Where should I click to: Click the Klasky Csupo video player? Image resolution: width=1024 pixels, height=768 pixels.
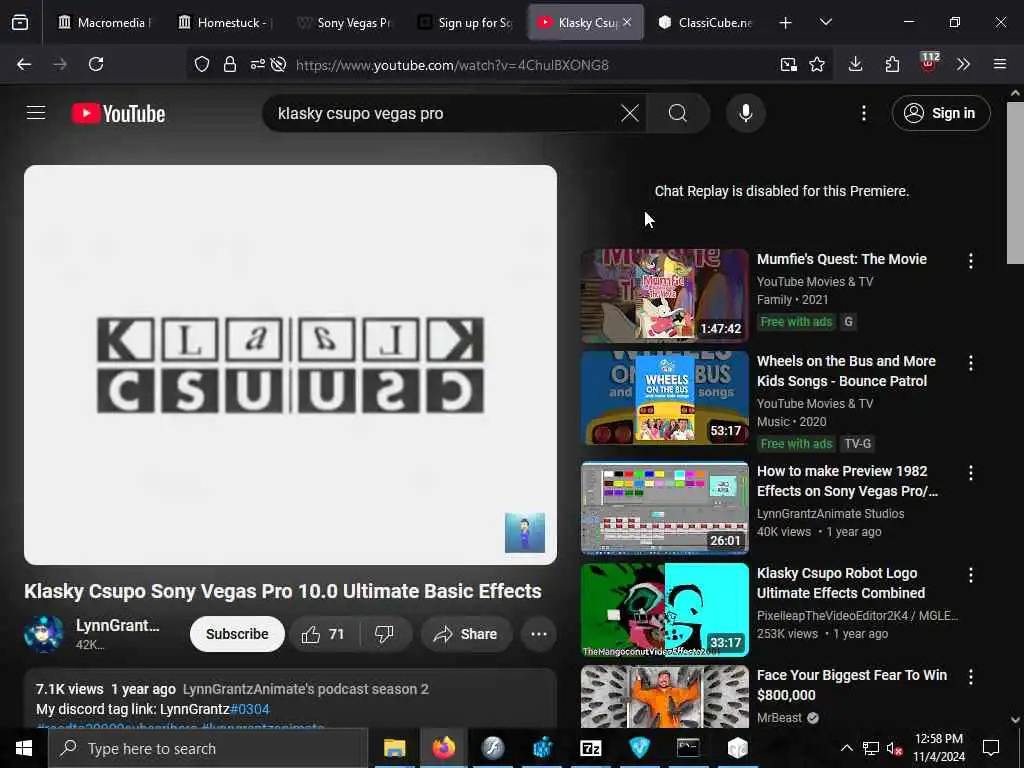pyautogui.click(x=291, y=364)
